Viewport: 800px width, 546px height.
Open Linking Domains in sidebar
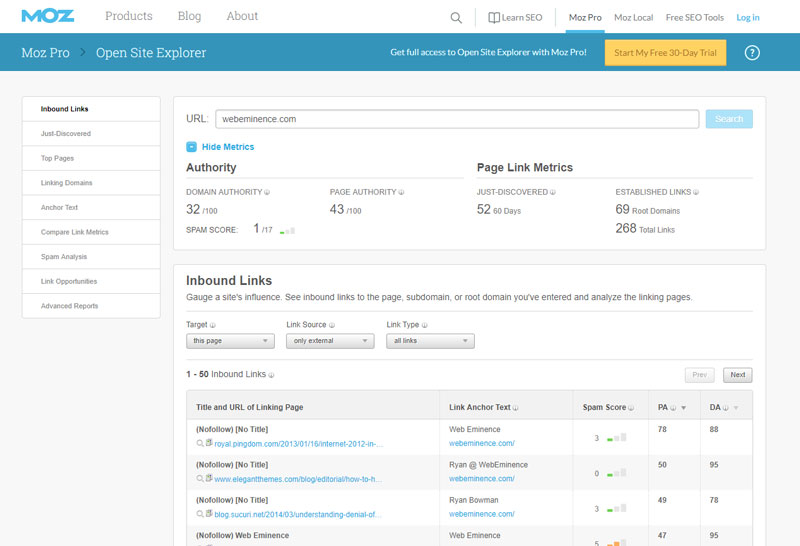click(91, 183)
